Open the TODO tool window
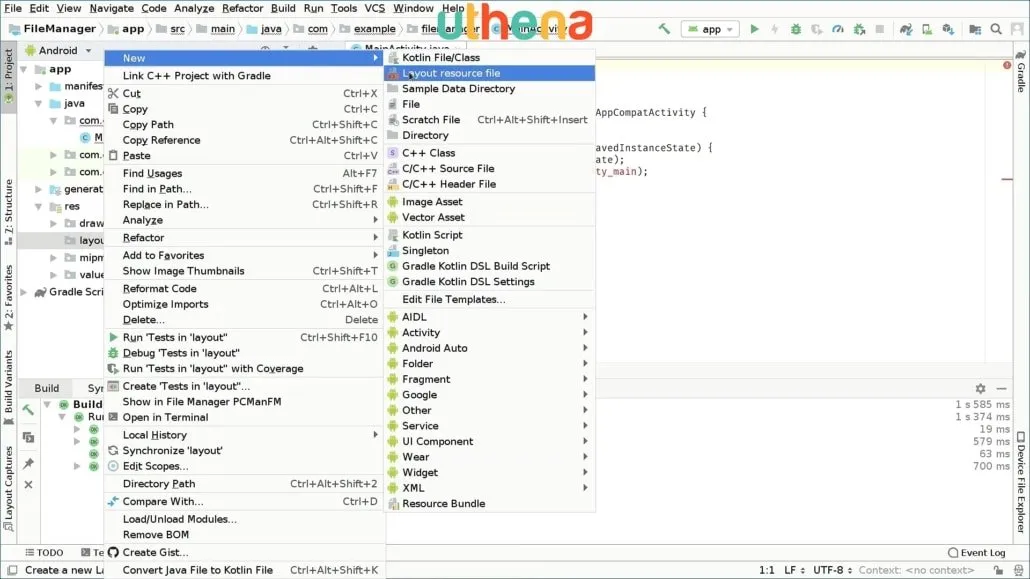The image size is (1030, 579). coord(44,553)
